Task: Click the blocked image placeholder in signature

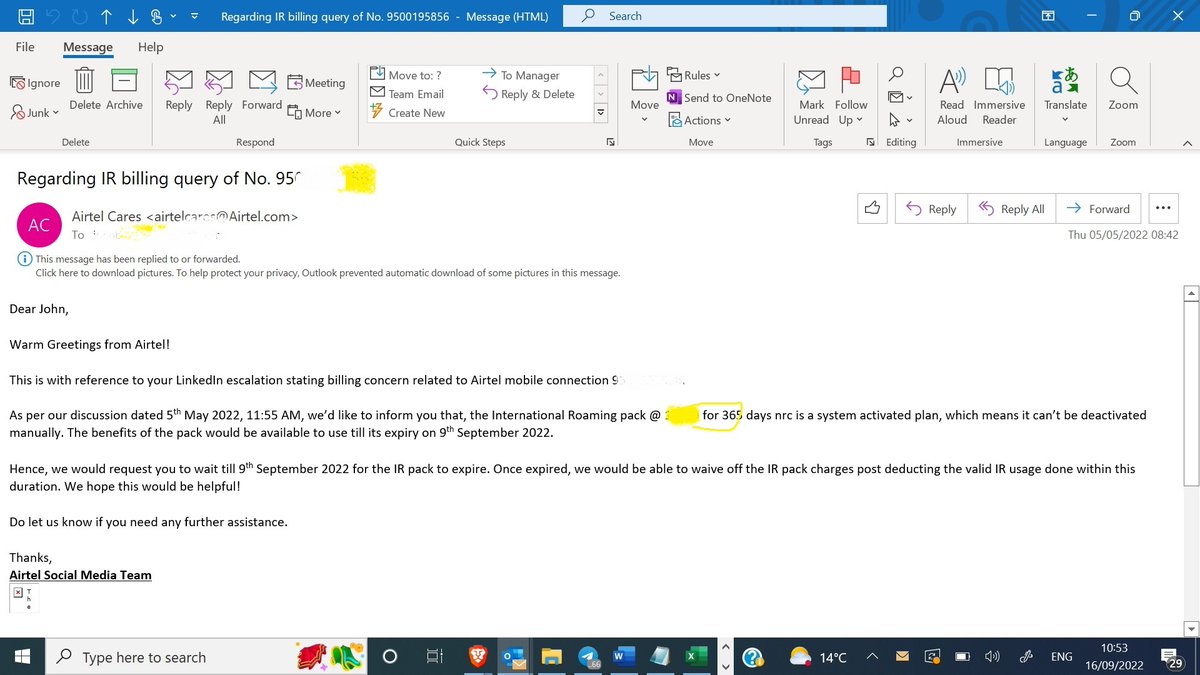Action: 25,598
